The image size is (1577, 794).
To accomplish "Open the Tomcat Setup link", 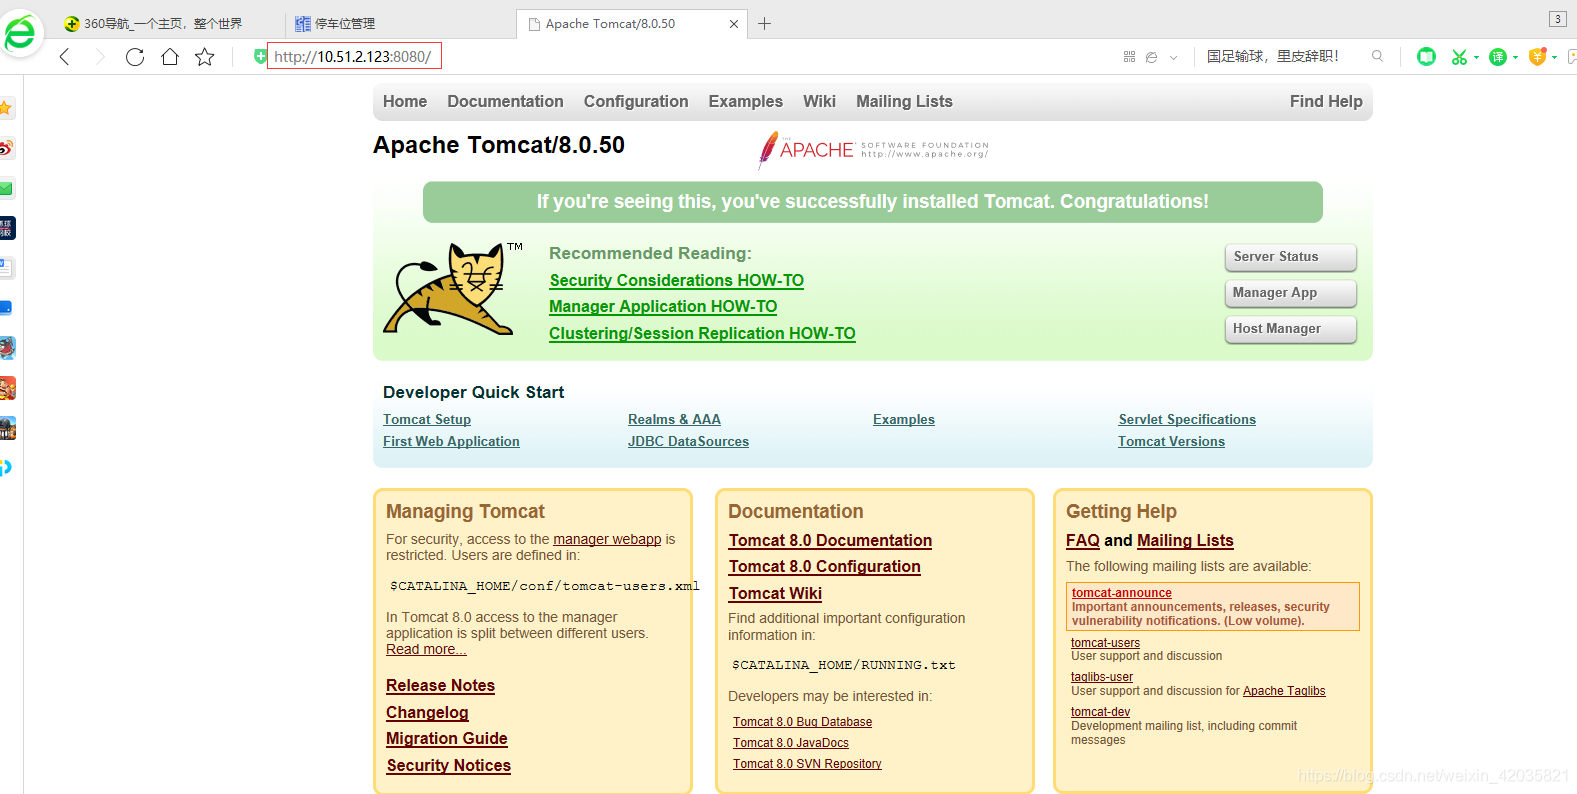I will click(x=427, y=420).
